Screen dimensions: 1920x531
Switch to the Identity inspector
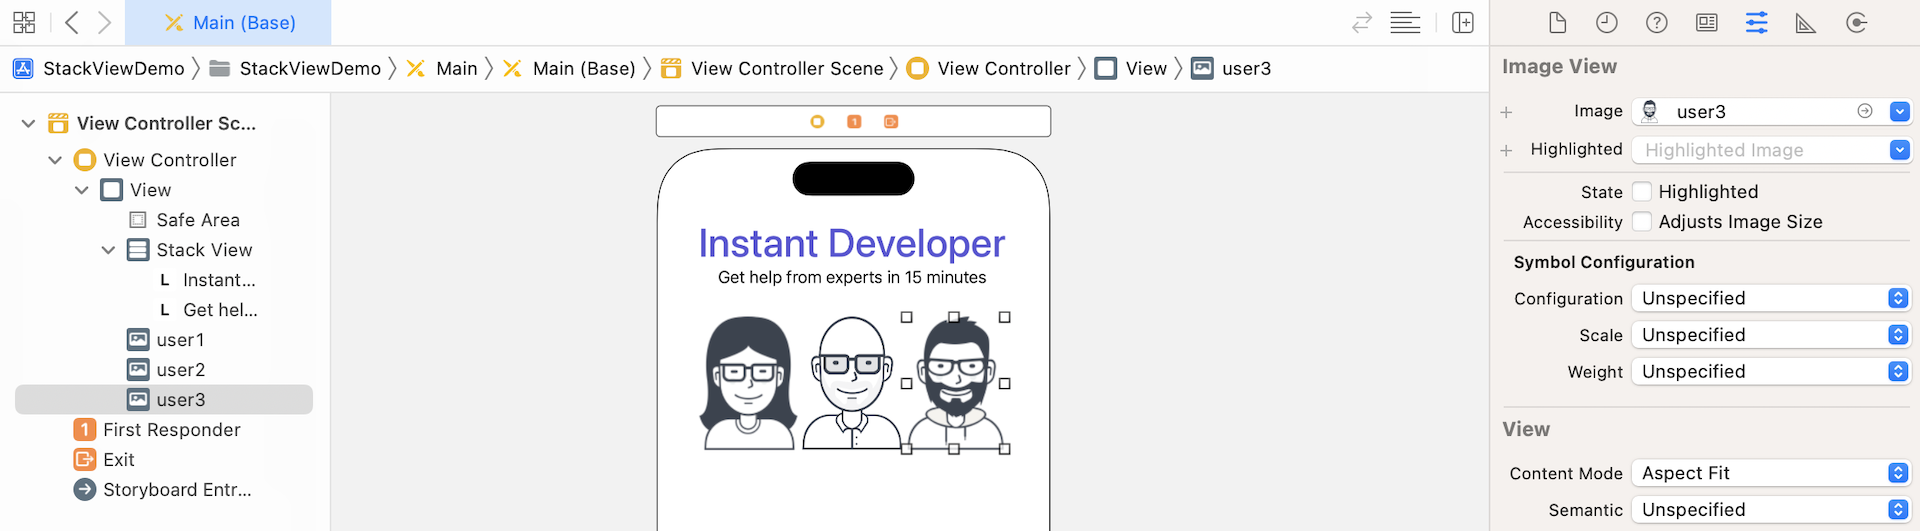click(x=1707, y=23)
